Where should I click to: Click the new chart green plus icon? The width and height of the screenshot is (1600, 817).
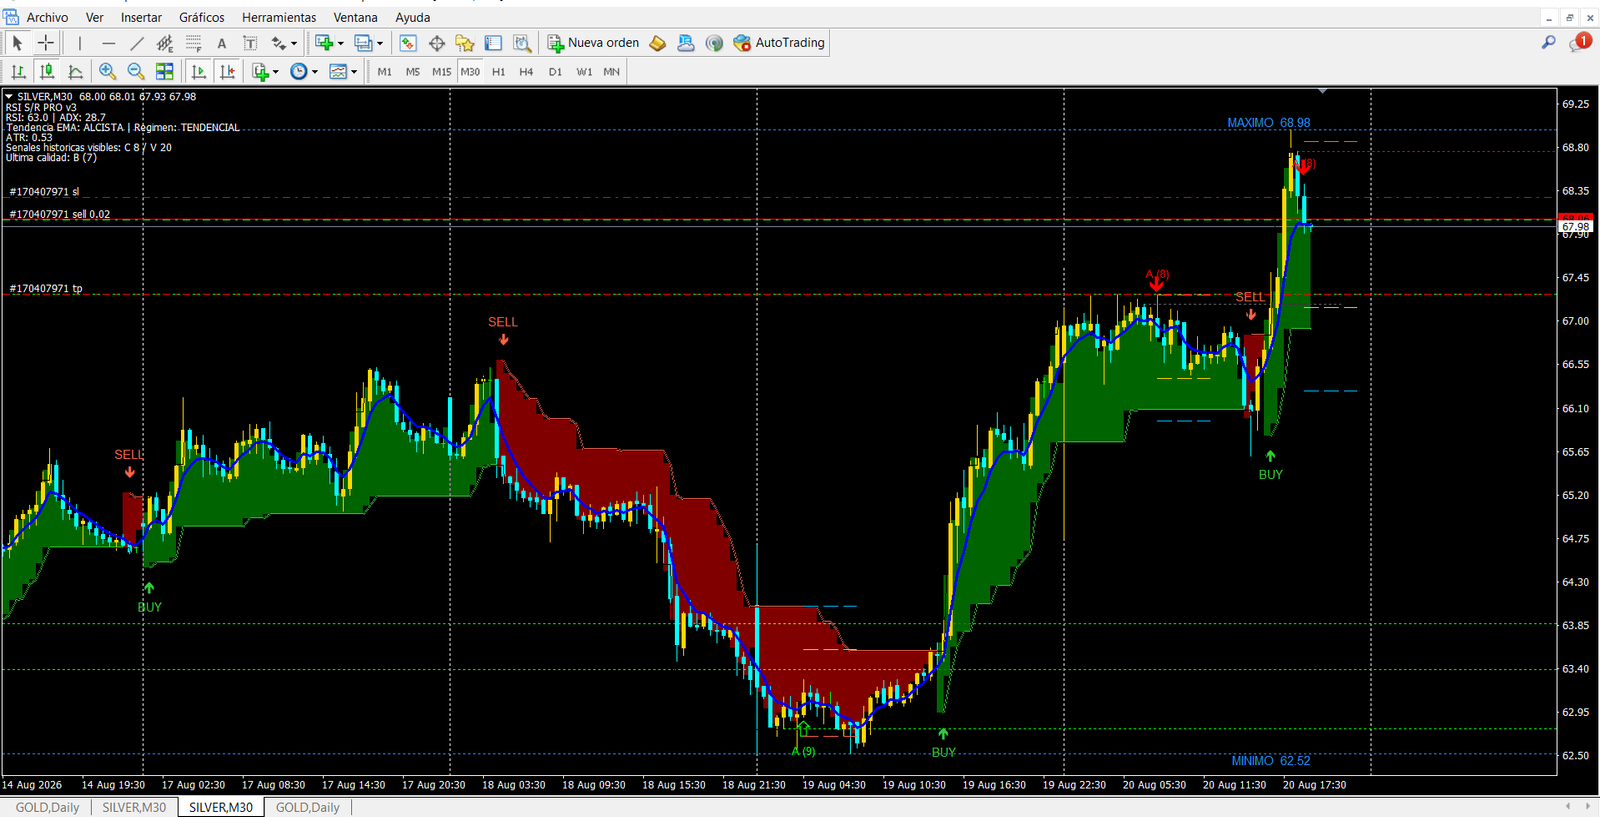pyautogui.click(x=323, y=43)
